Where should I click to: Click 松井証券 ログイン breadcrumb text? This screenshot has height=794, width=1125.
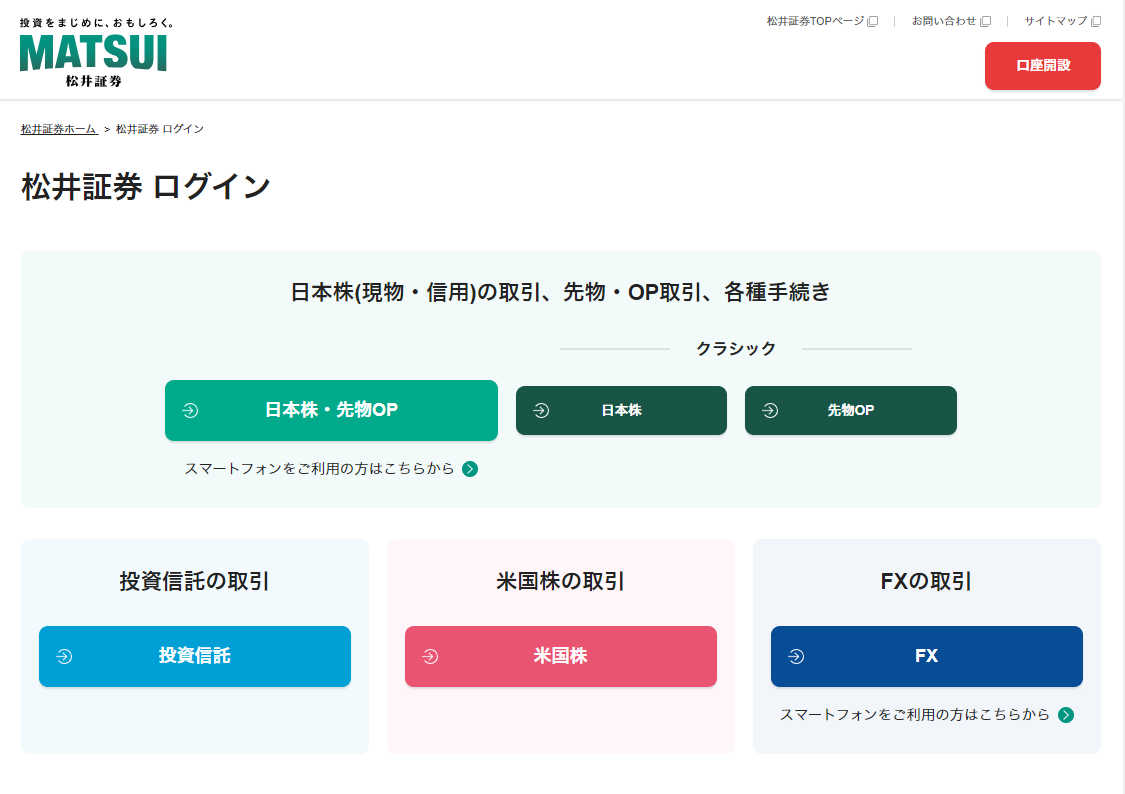[160, 129]
